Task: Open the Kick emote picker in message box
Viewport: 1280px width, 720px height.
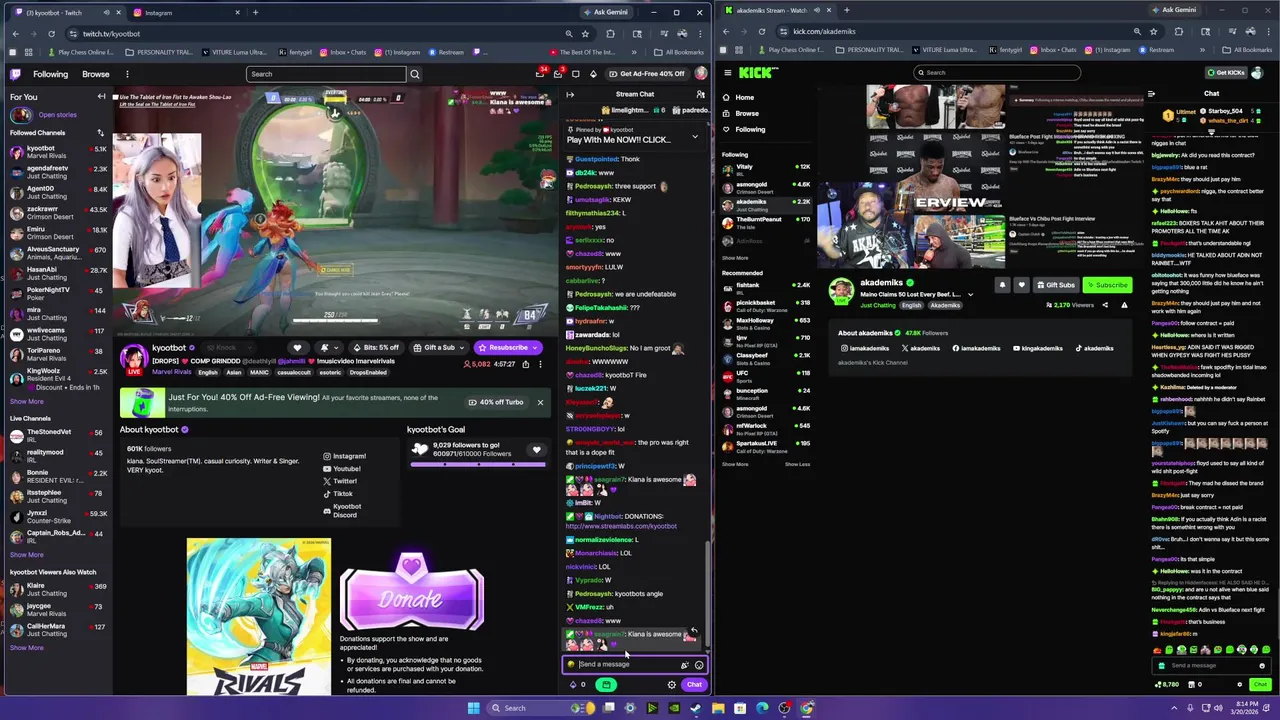Action: coord(1262,665)
